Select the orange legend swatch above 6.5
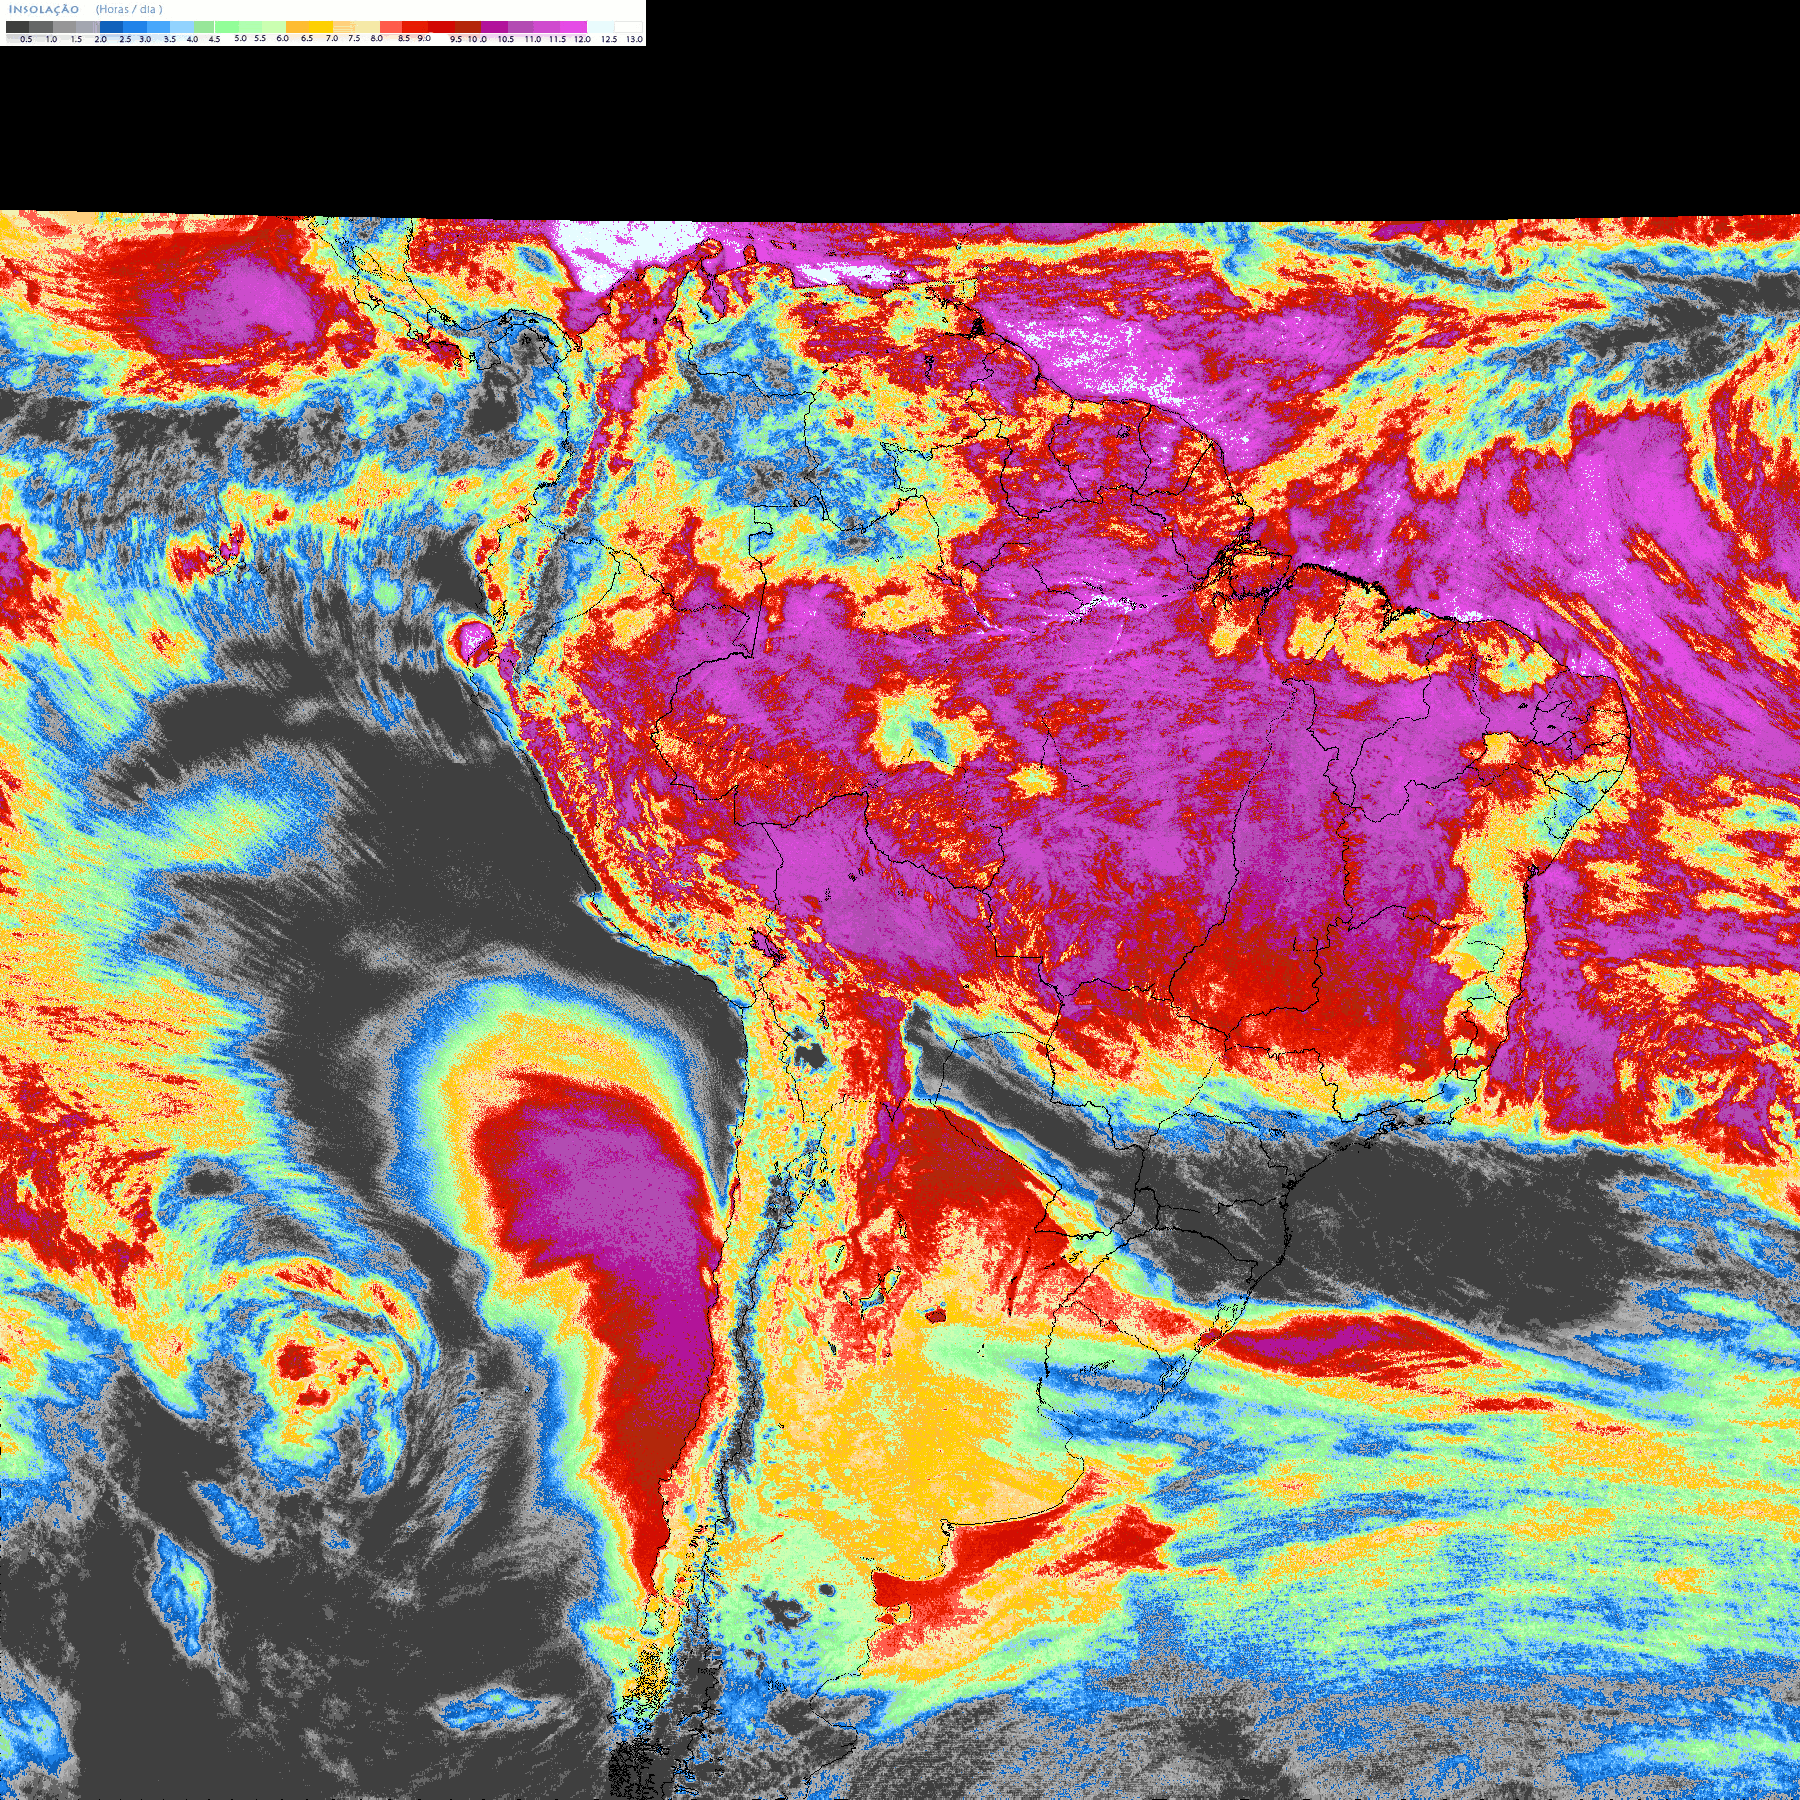 click(297, 27)
